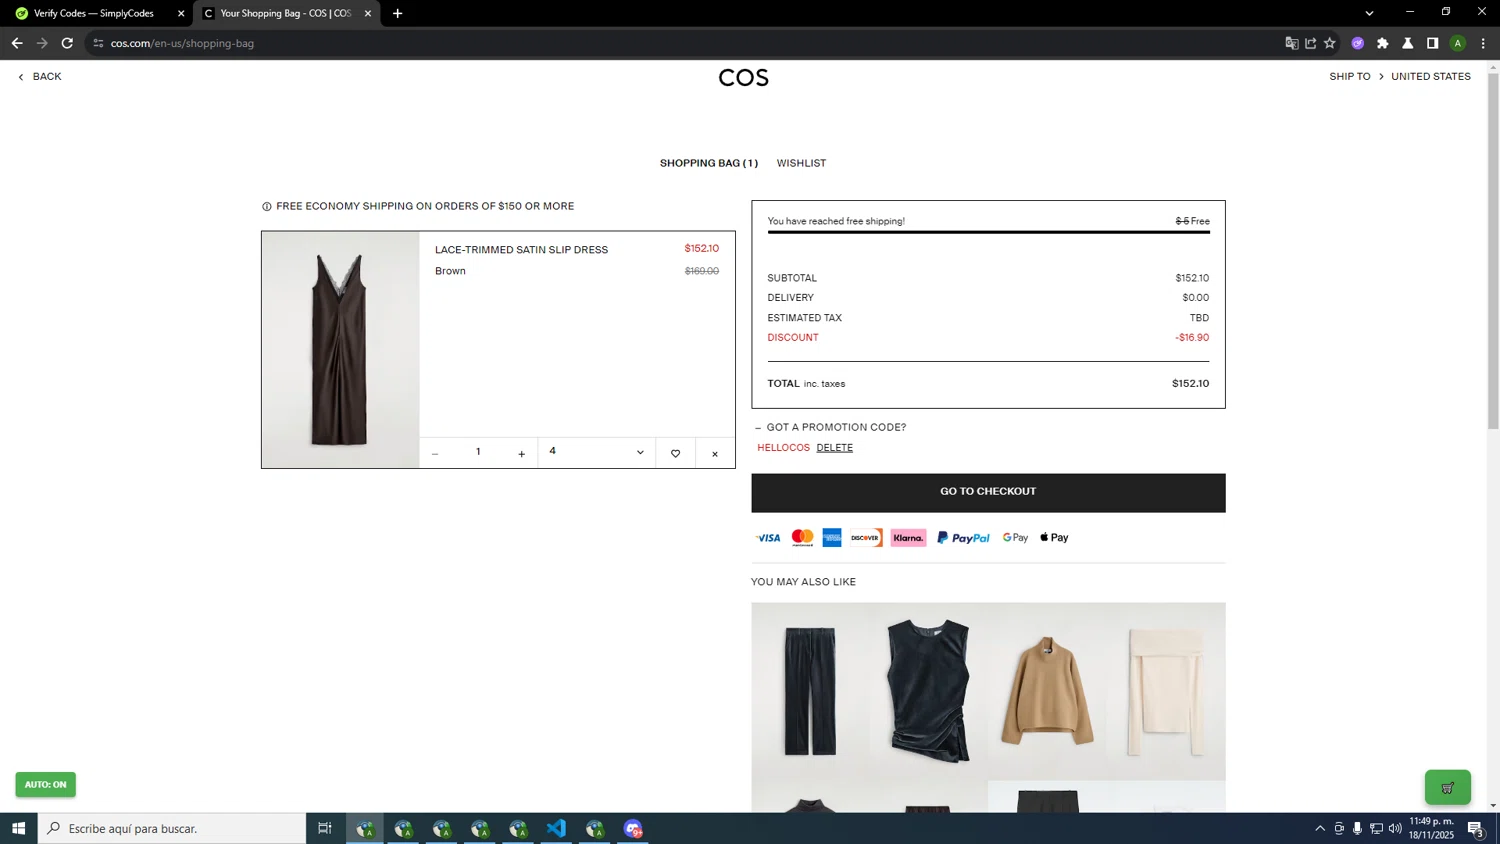This screenshot has width=1500, height=844.
Task: Select the Shopping Bag (1) tab
Action: (708, 163)
